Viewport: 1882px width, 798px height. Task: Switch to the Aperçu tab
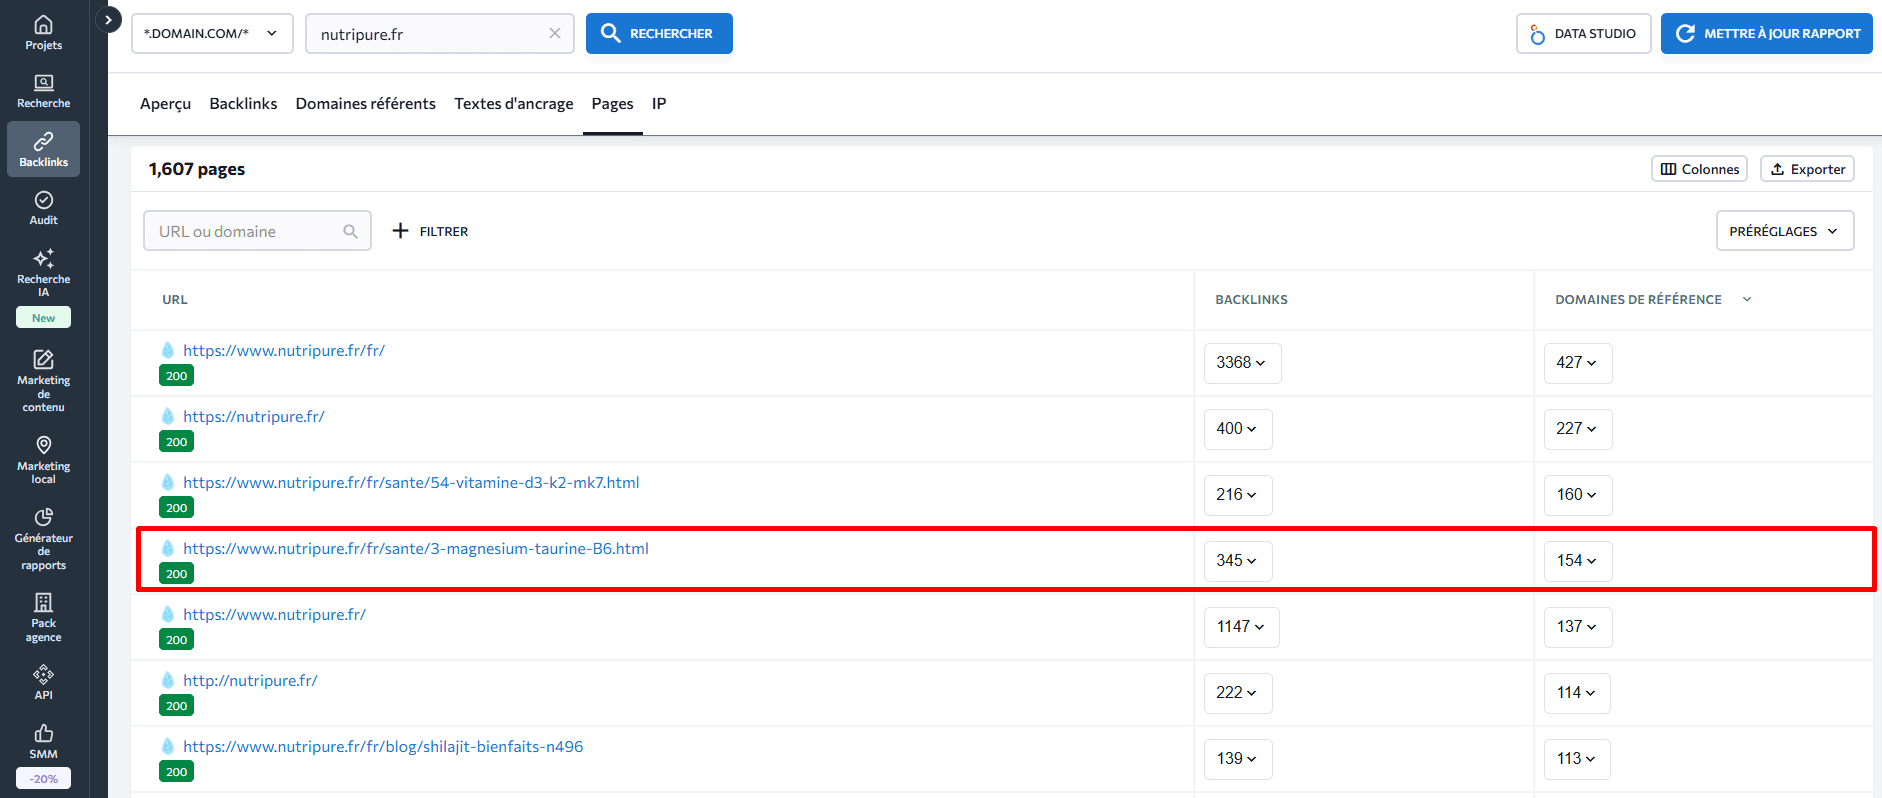pos(165,104)
